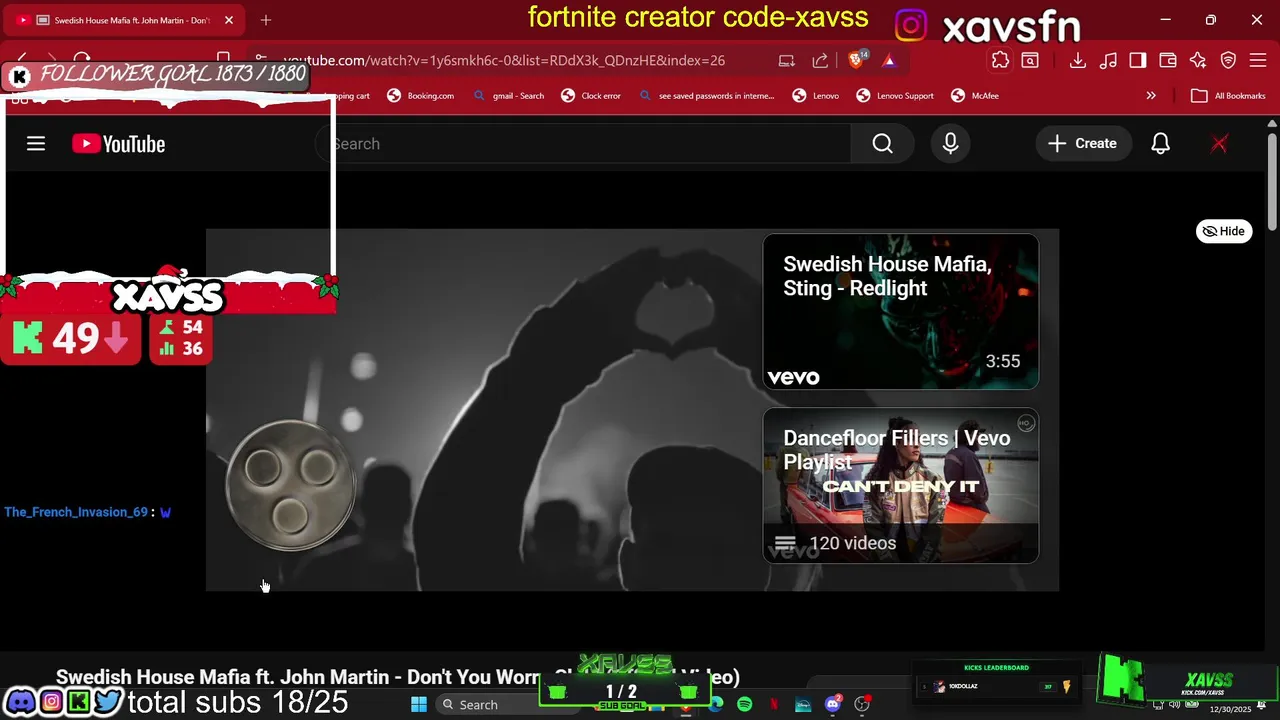Click the Instagram xavsfn overlay logo
The width and height of the screenshot is (1280, 720).
coord(910,25)
